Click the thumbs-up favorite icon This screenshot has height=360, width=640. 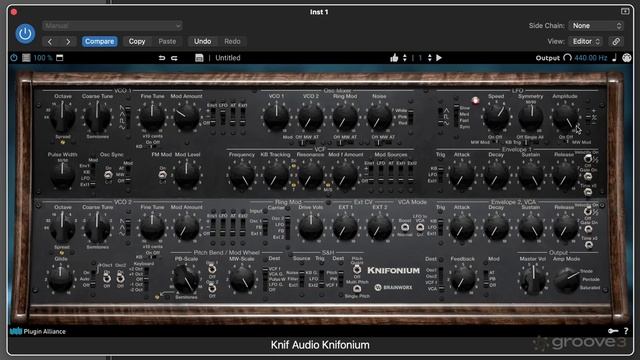394,58
